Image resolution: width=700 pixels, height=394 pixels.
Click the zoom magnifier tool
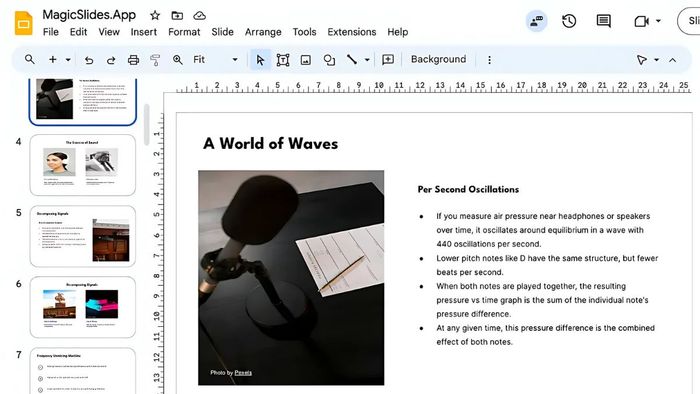tap(178, 60)
